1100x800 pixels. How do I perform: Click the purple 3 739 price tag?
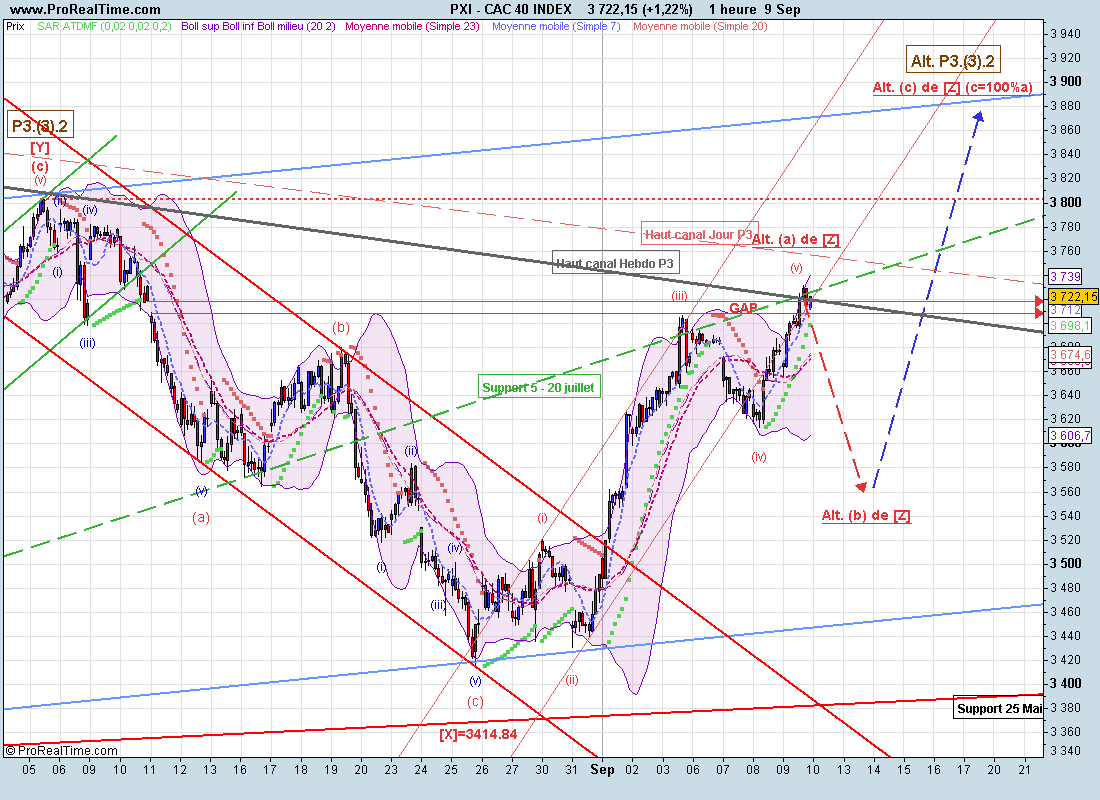(1066, 276)
